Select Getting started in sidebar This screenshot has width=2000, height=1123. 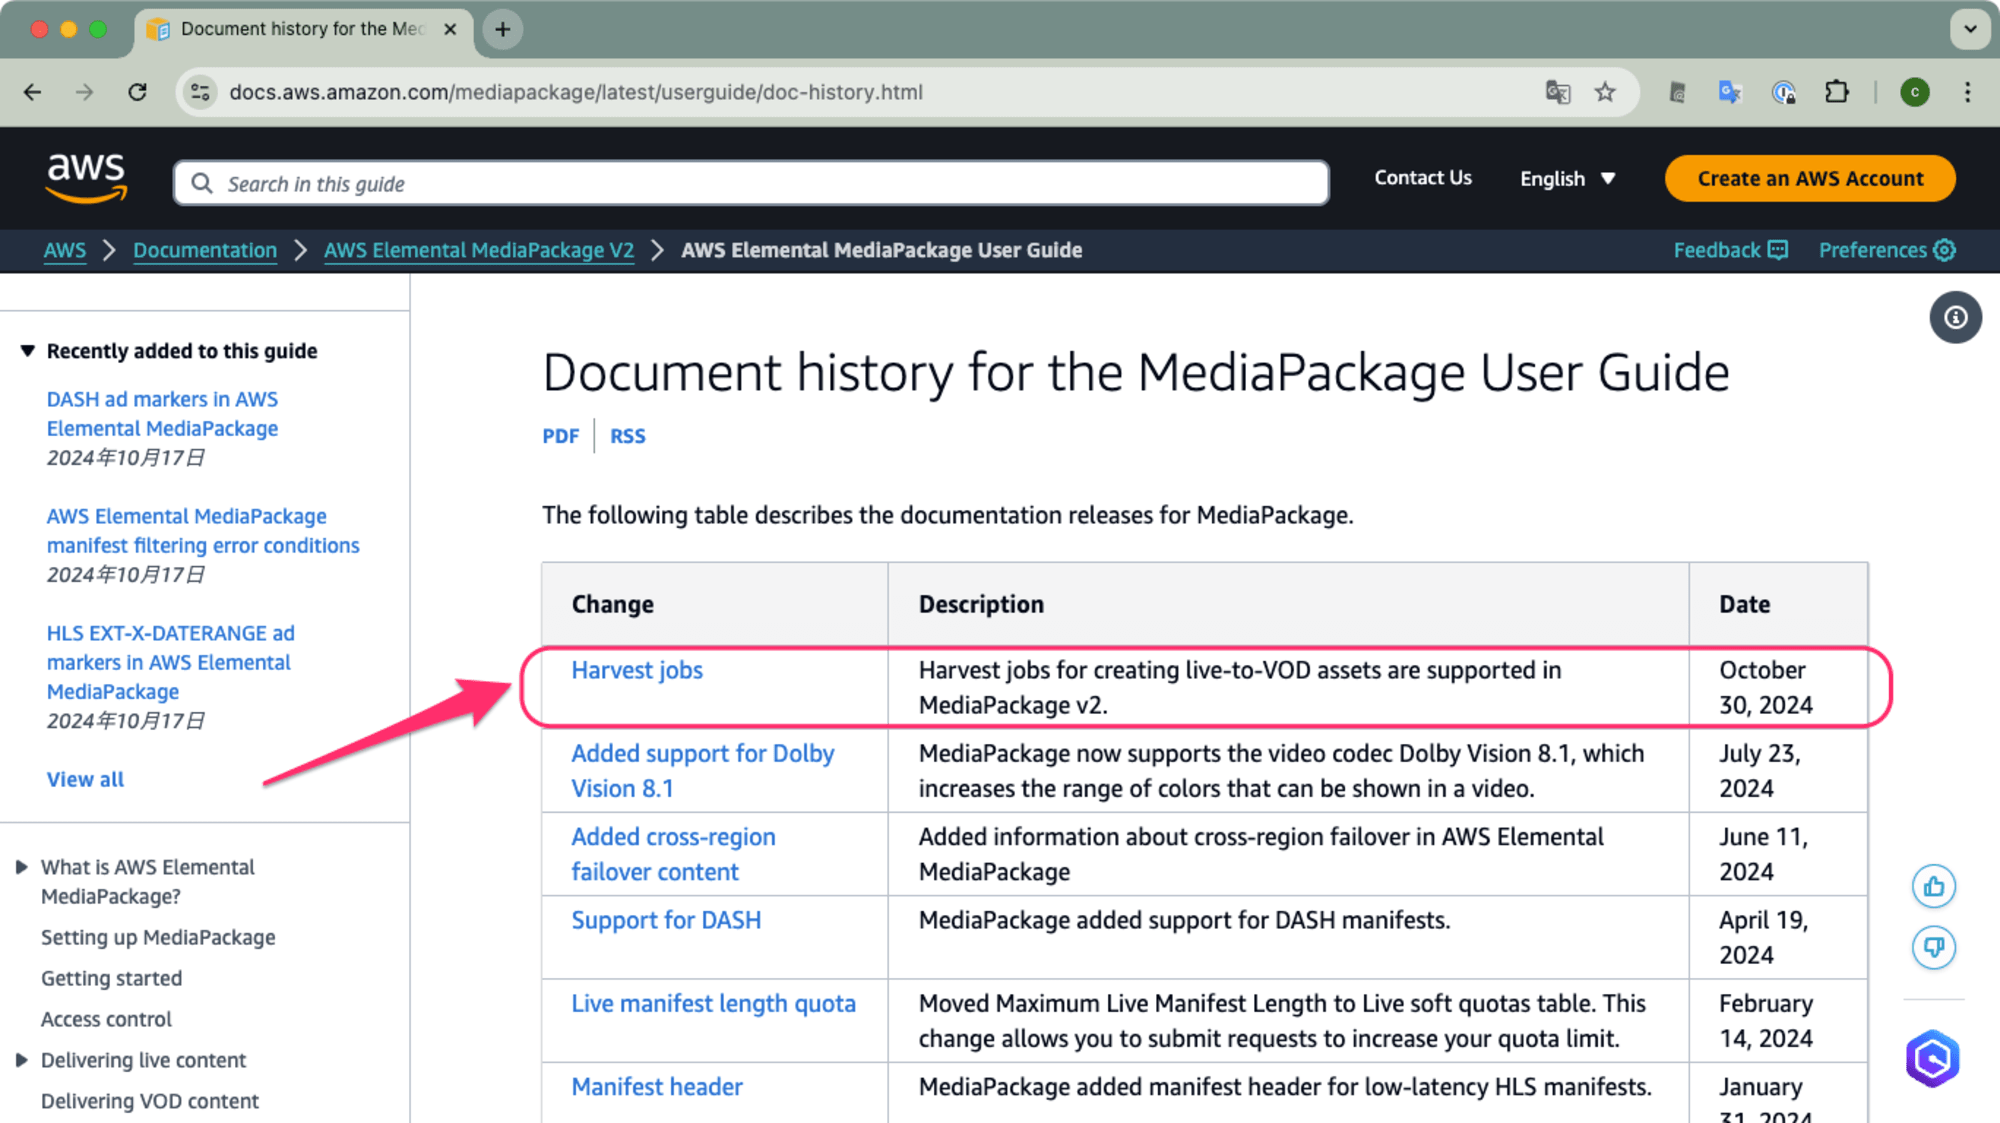point(111,978)
